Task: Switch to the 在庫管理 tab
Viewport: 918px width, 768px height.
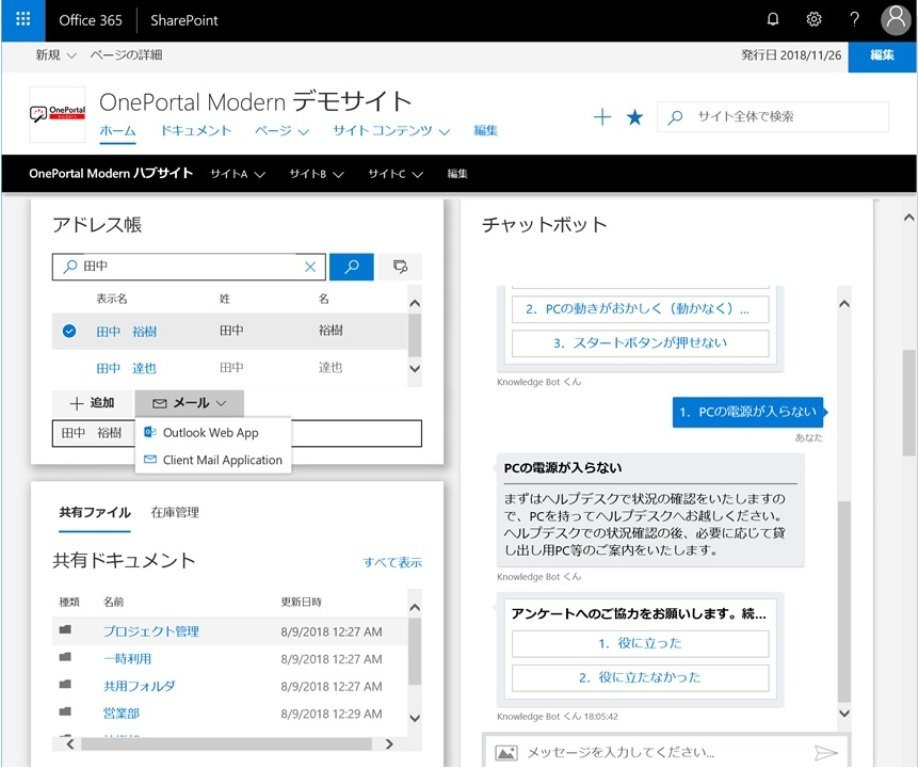Action: click(x=175, y=513)
